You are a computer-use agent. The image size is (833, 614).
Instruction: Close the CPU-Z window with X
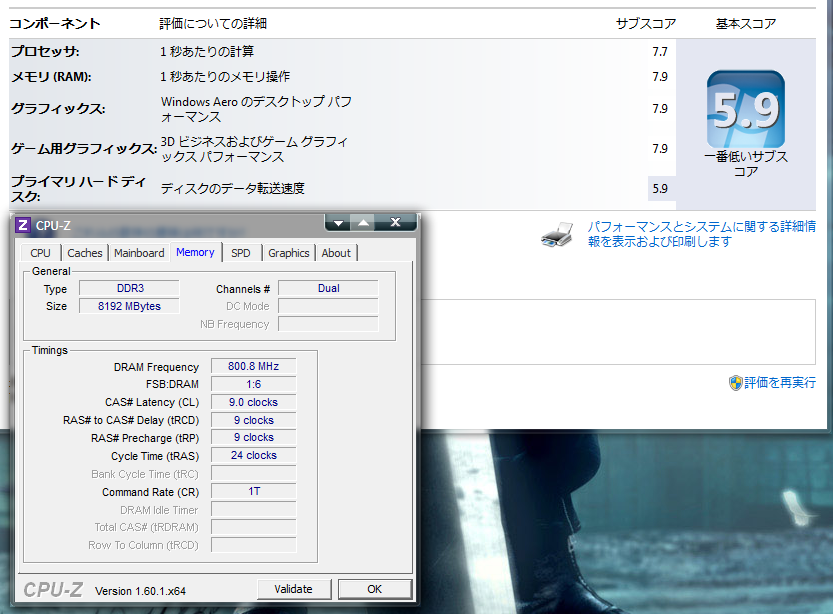tap(395, 223)
